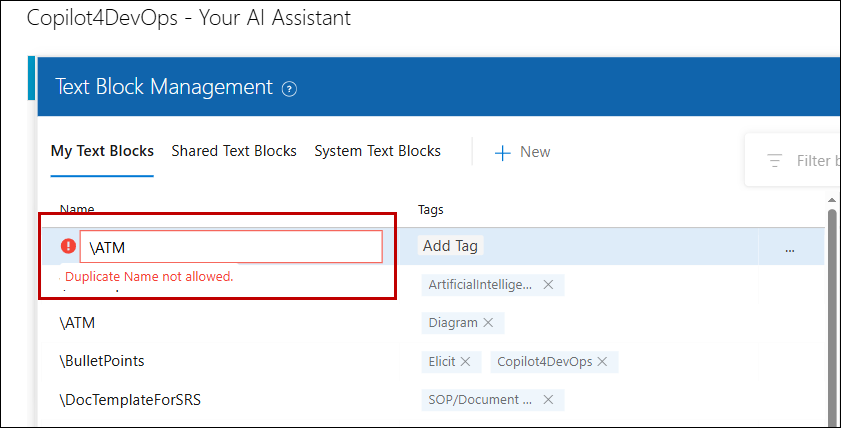Remove the Diagram tag
This screenshot has height=428, width=841.
(488, 323)
